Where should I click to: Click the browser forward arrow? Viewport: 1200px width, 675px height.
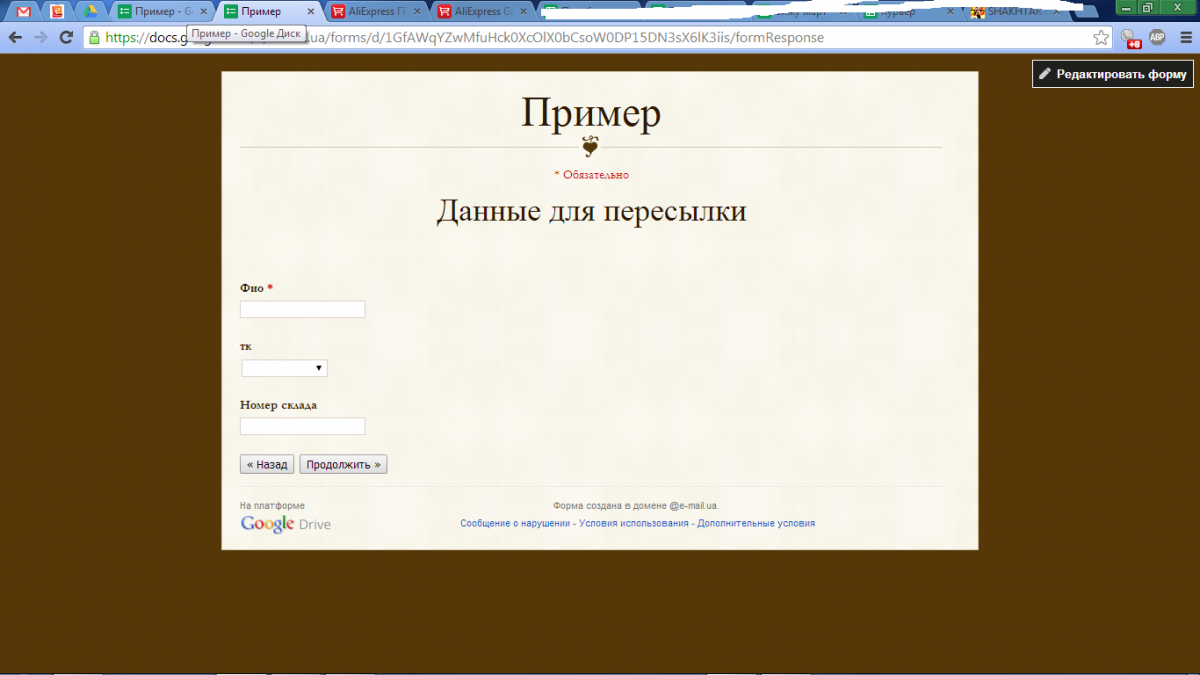40,38
